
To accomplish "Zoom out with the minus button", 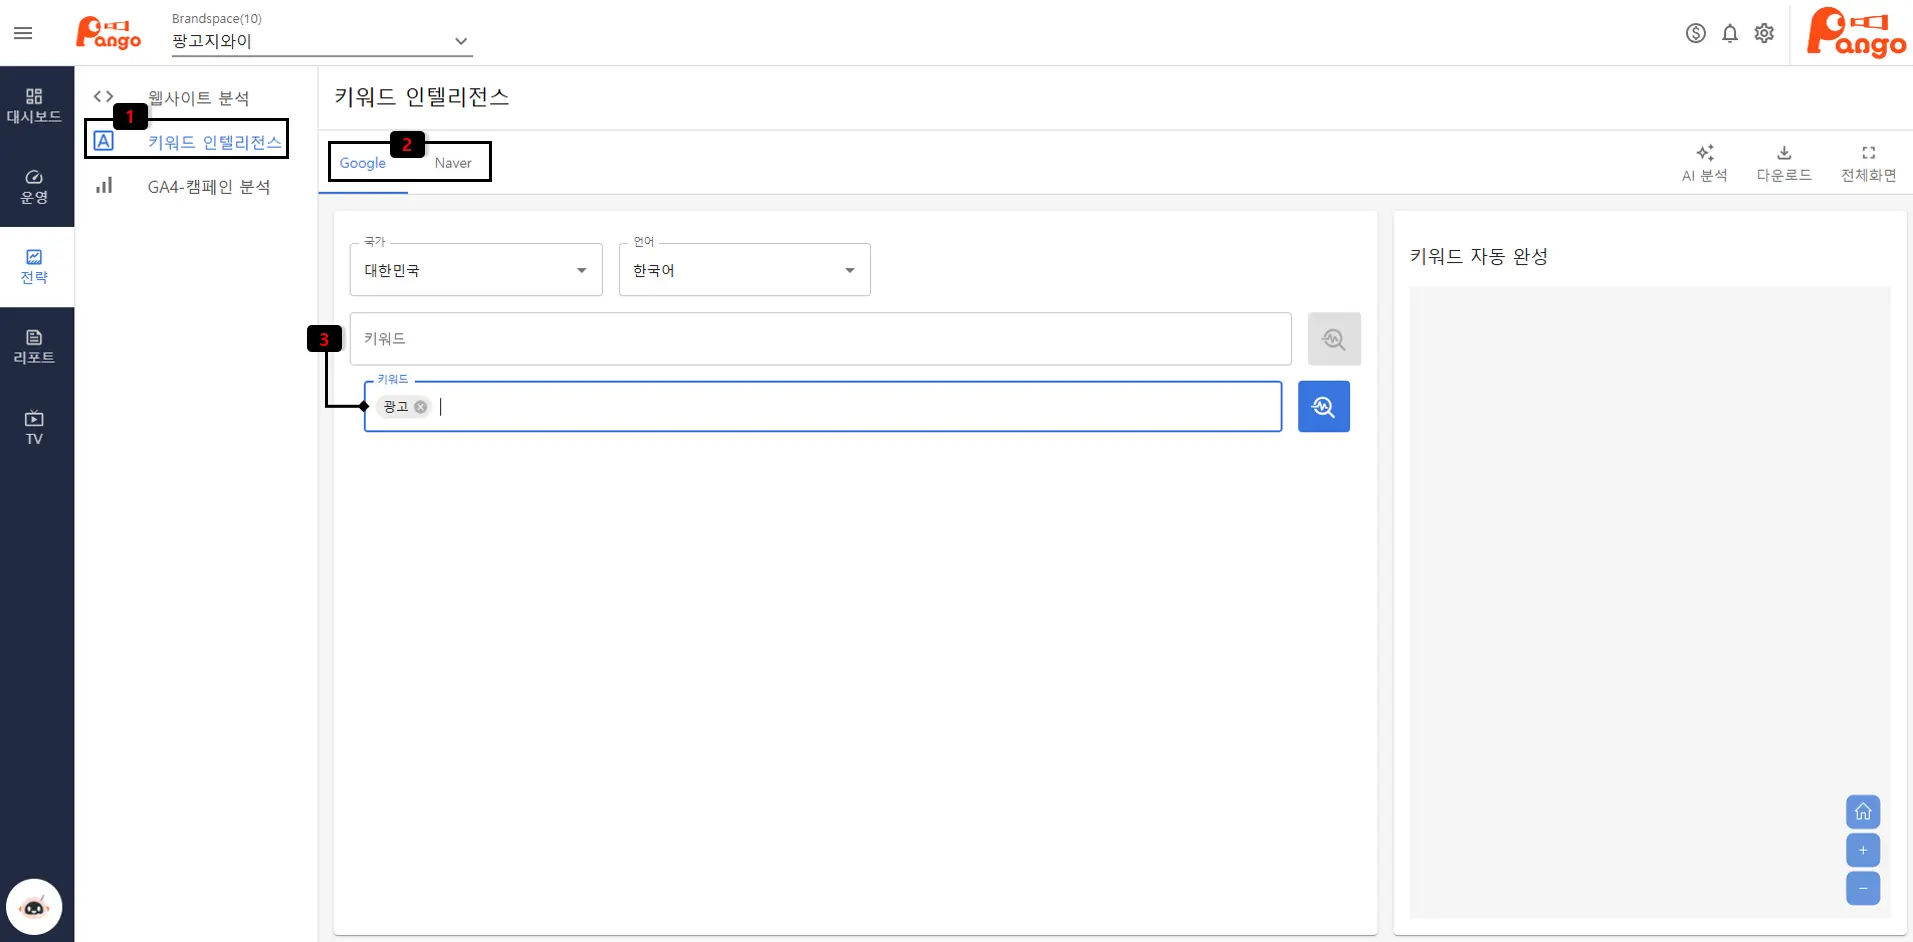I will point(1862,888).
